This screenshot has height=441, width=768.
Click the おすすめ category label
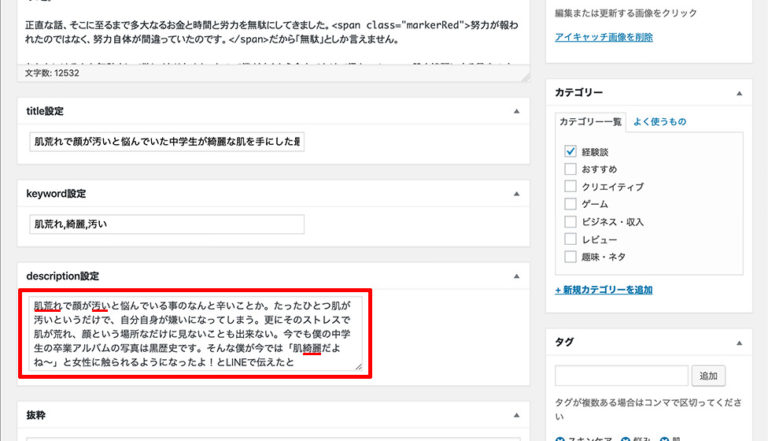click(599, 169)
